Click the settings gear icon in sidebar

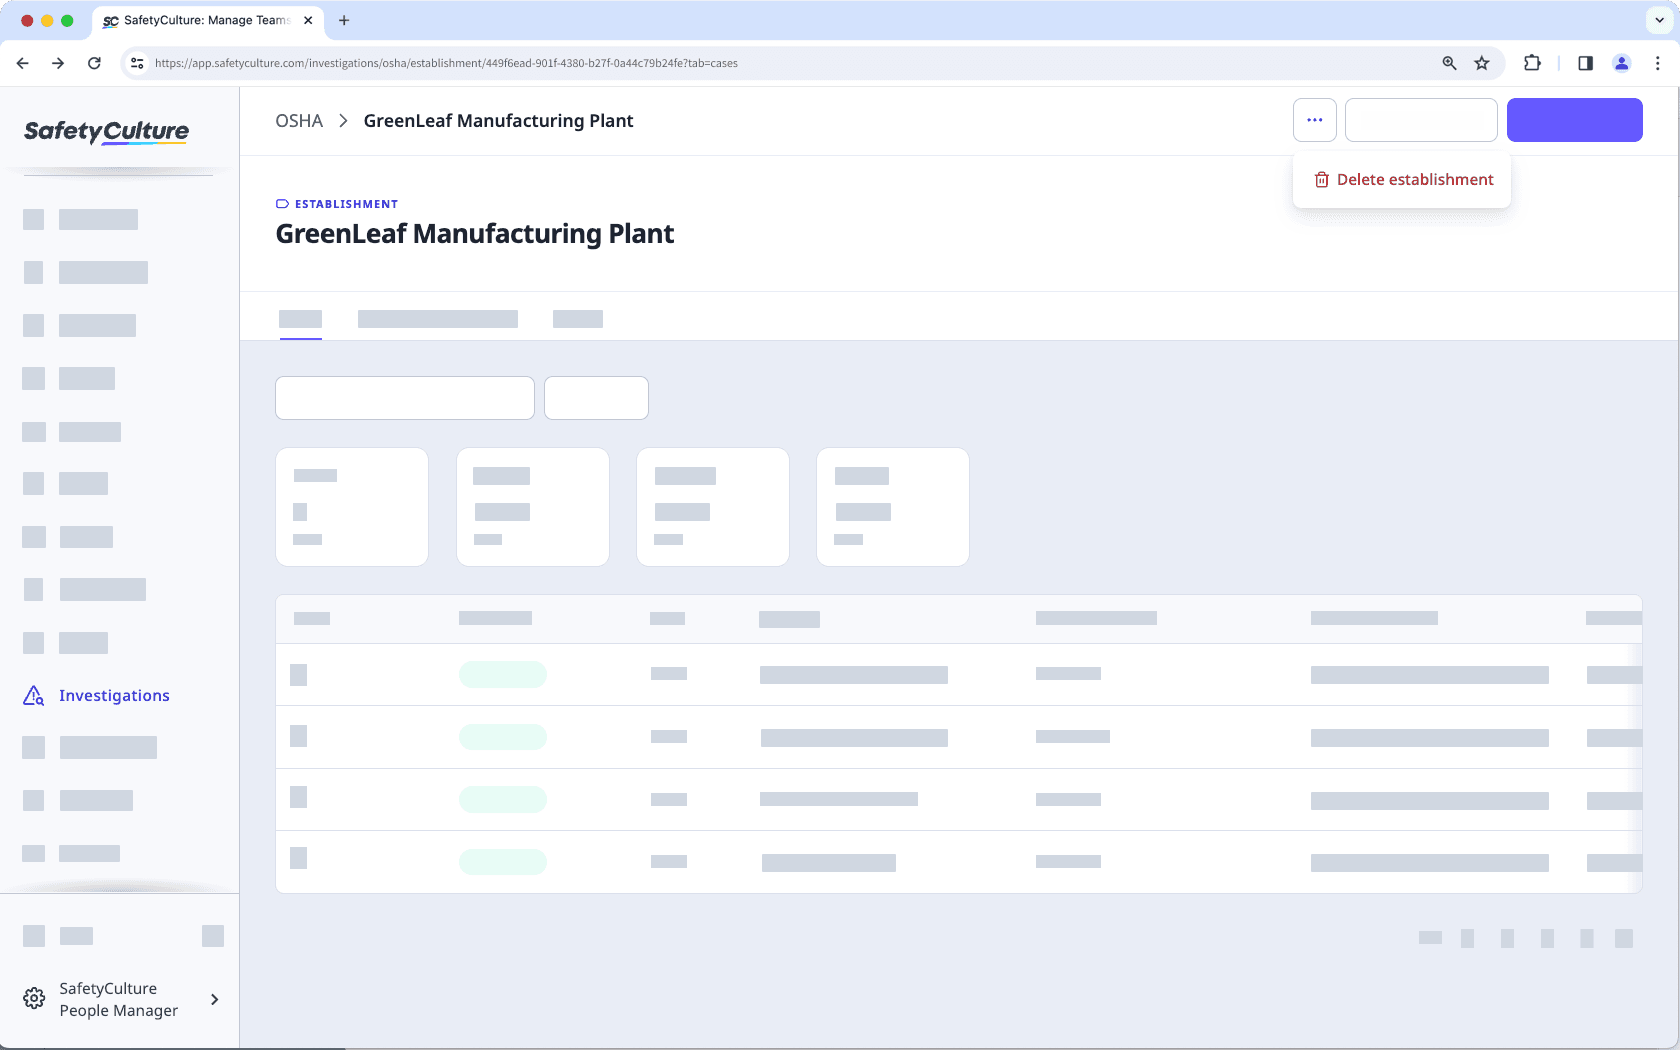point(34,999)
